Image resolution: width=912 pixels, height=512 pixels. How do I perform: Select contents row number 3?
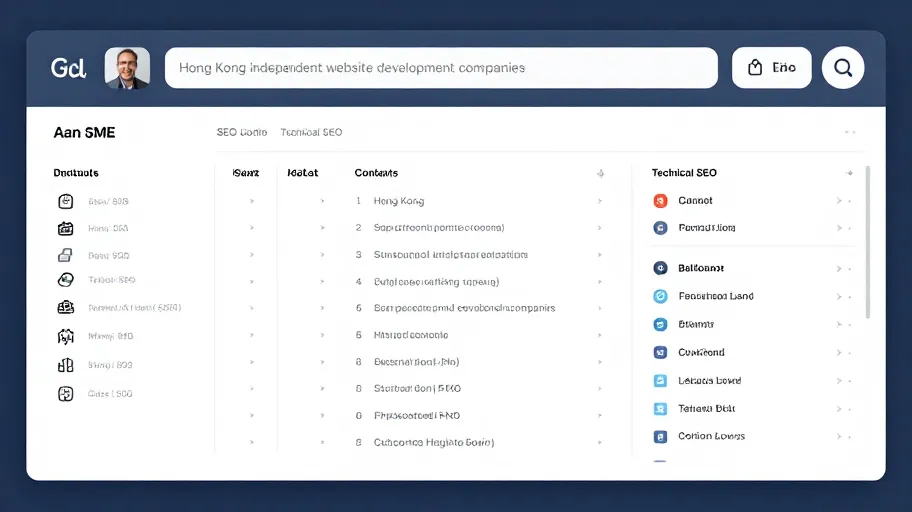(x=478, y=255)
